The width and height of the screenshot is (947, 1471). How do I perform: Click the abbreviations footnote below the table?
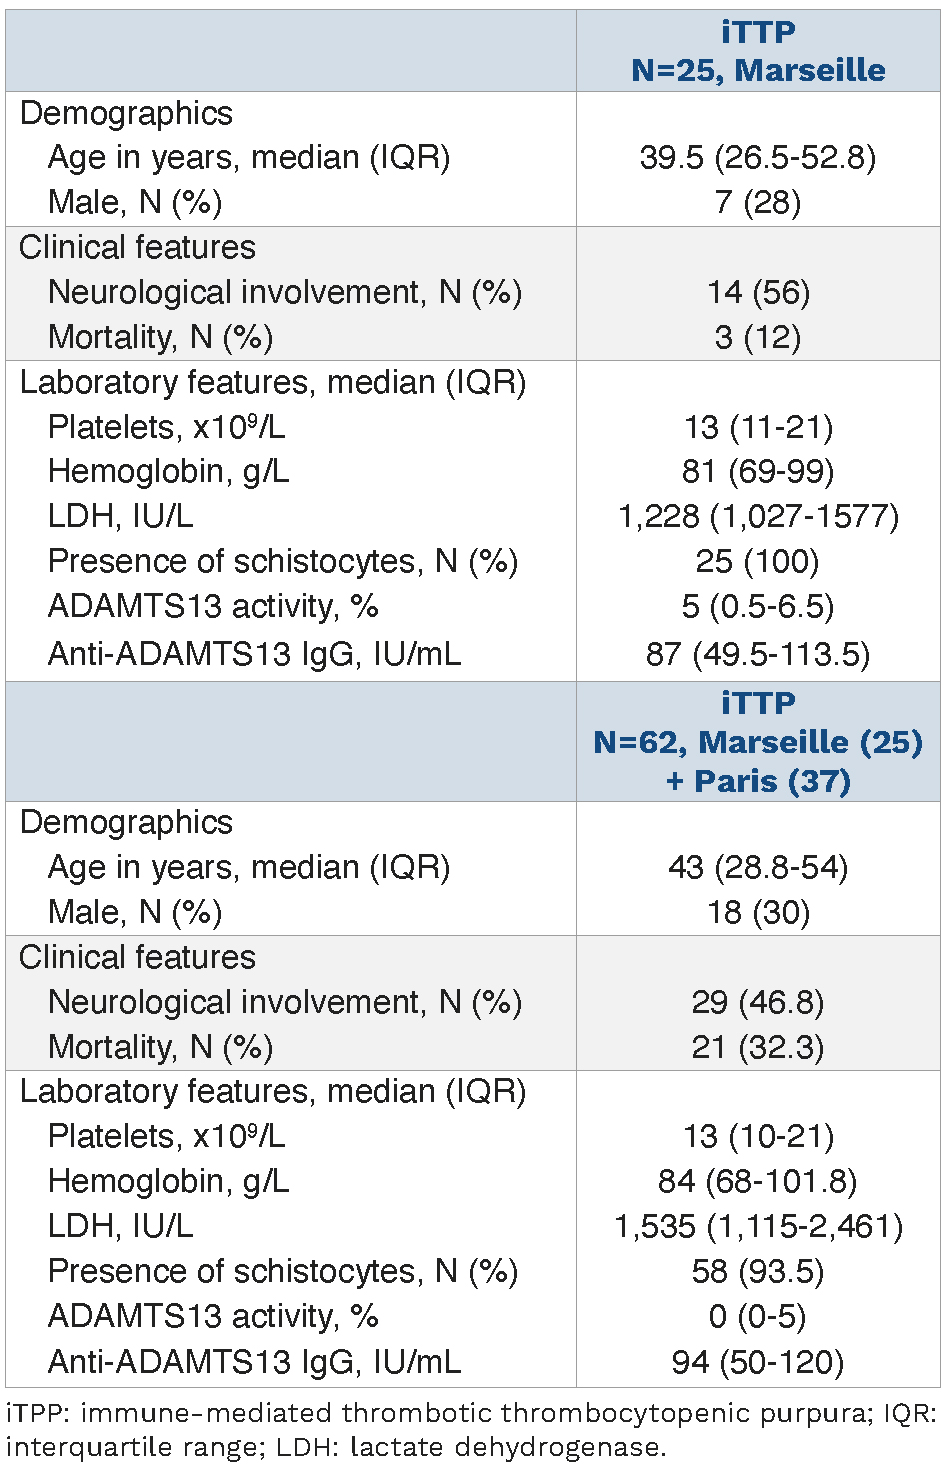tap(472, 1430)
